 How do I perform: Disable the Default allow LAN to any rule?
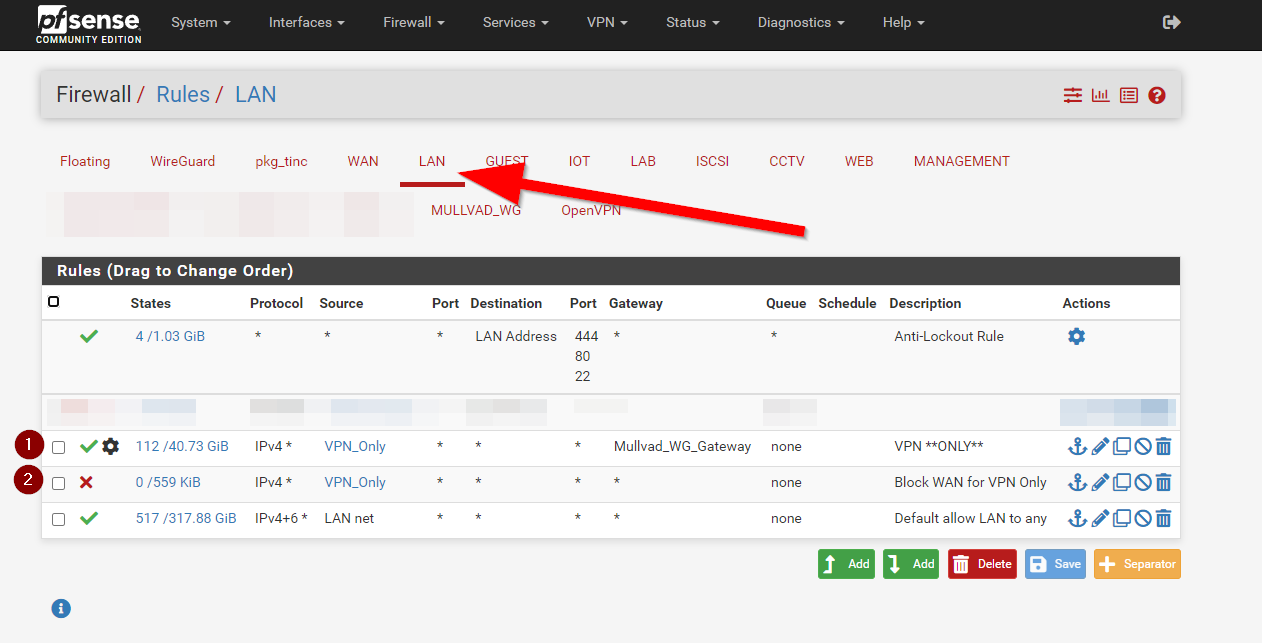point(1142,518)
